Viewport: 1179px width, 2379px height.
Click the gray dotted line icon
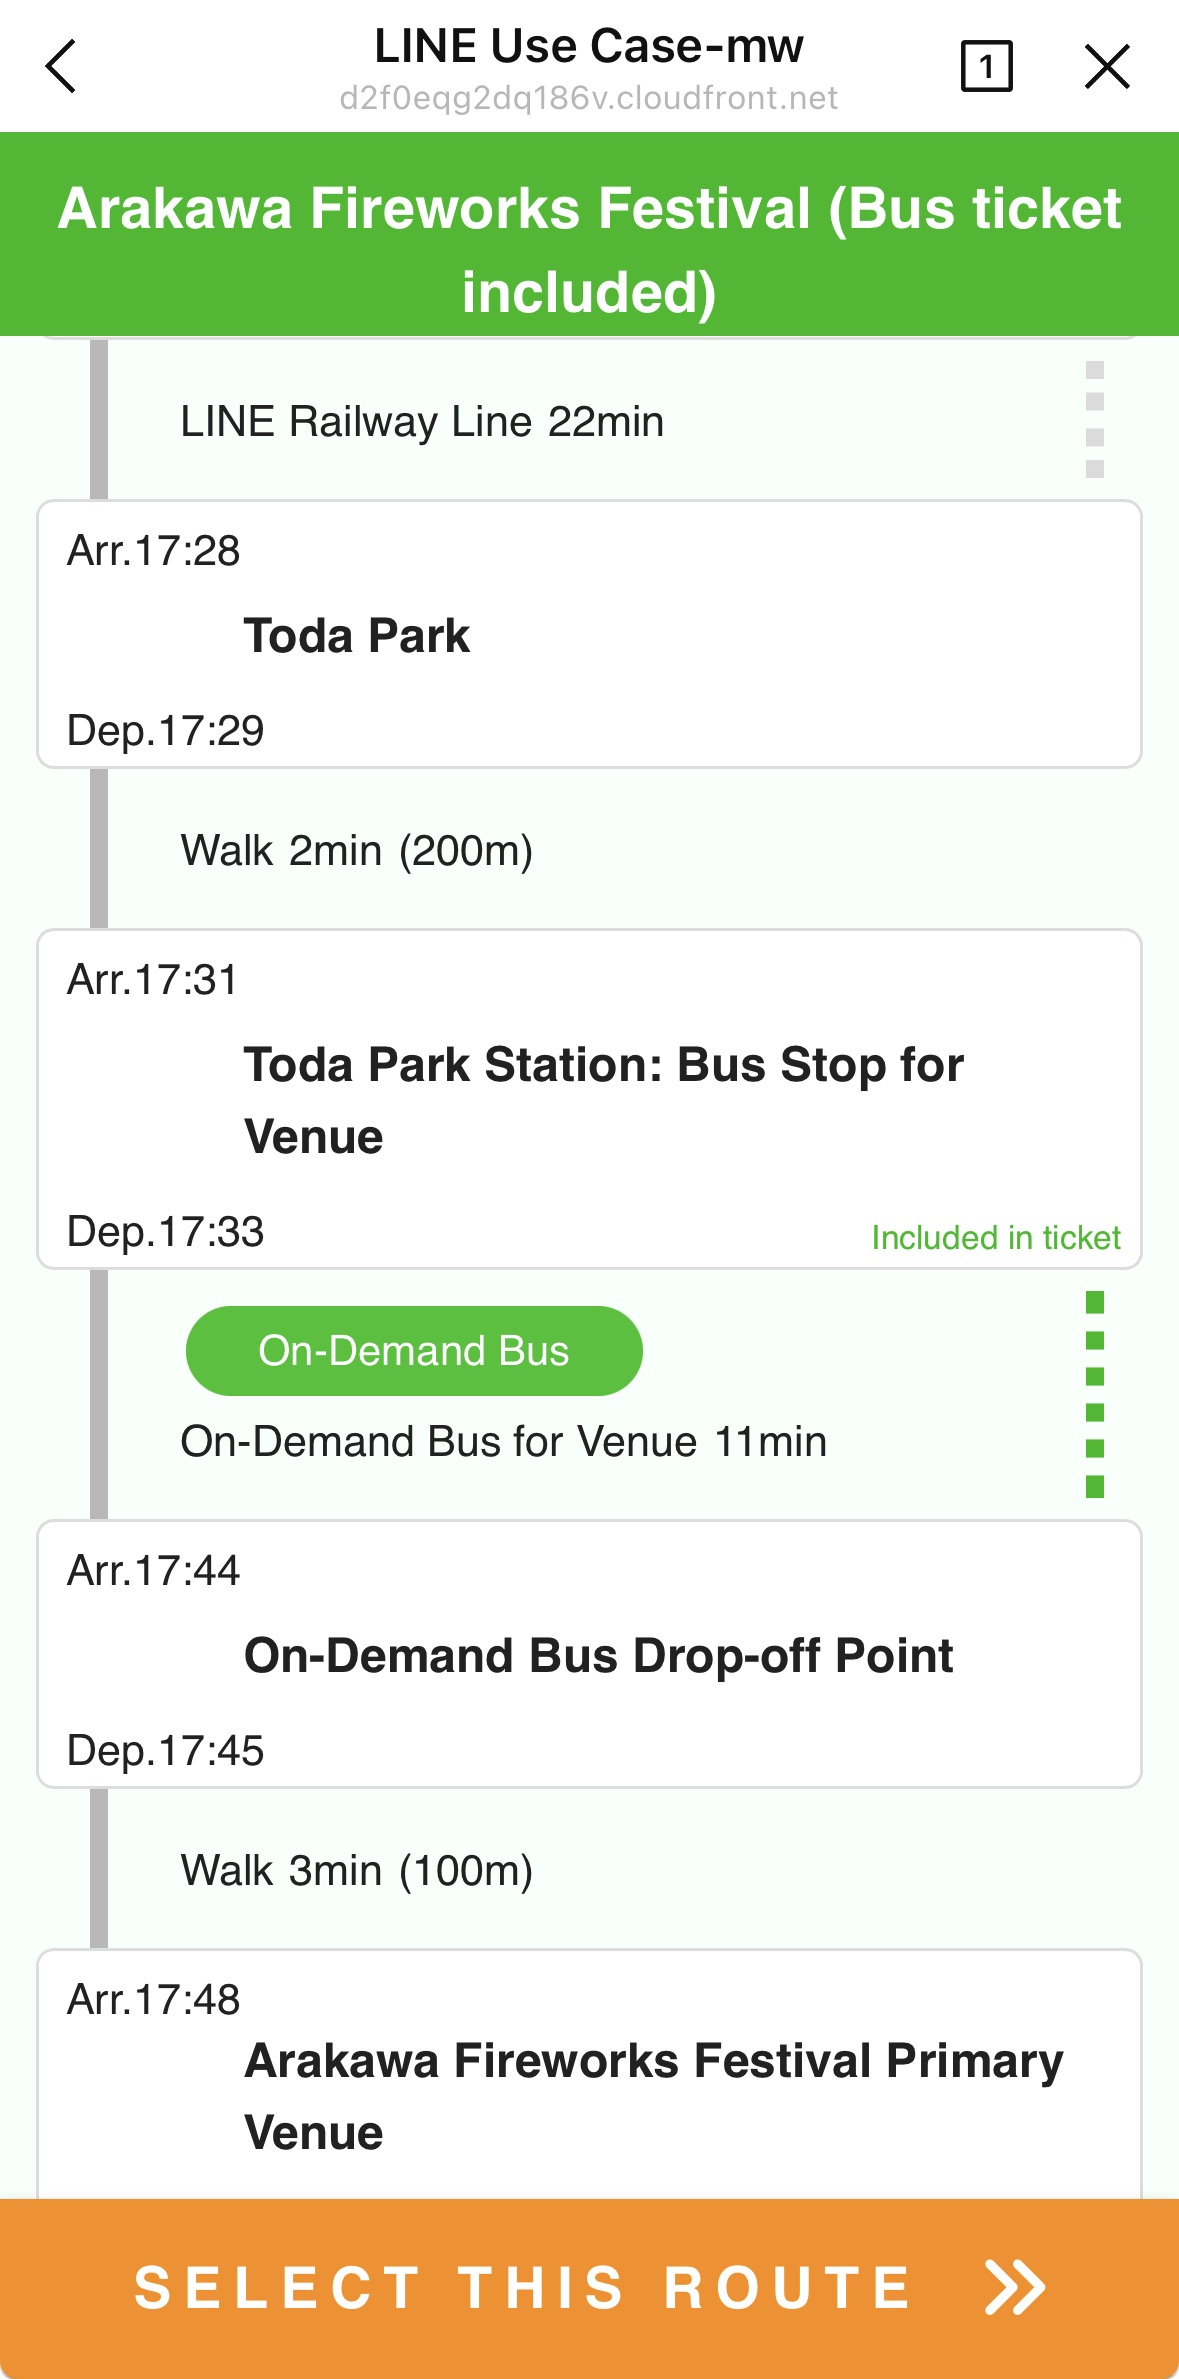pos(1095,420)
